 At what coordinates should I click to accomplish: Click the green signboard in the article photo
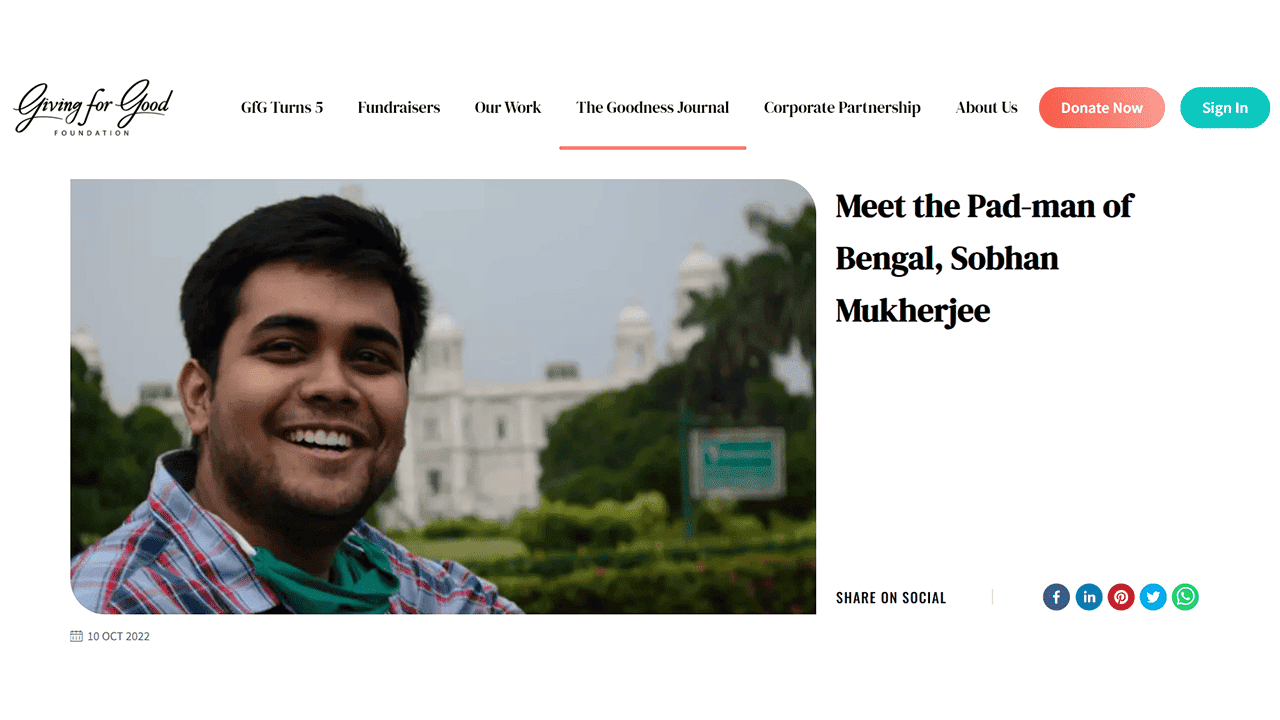tap(737, 462)
